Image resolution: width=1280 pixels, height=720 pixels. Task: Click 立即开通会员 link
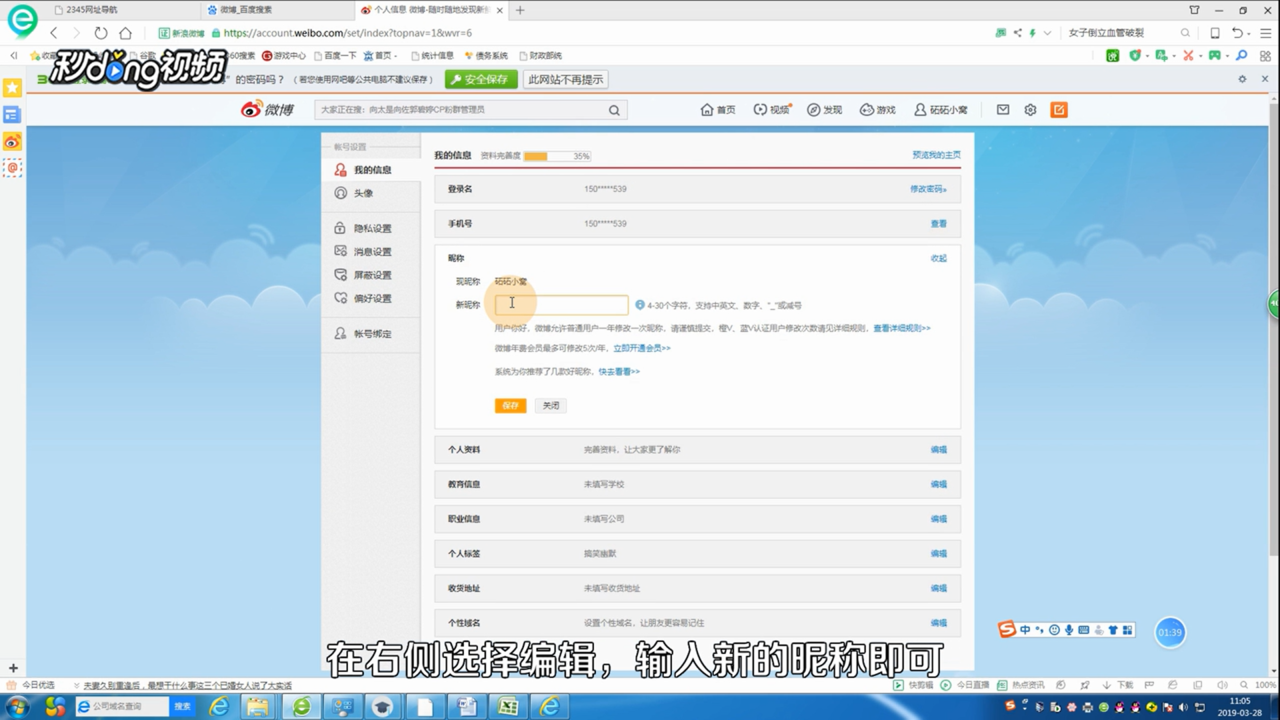(x=642, y=348)
